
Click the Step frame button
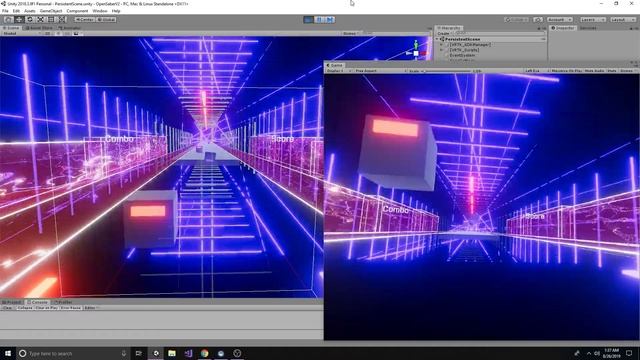[x=330, y=20]
